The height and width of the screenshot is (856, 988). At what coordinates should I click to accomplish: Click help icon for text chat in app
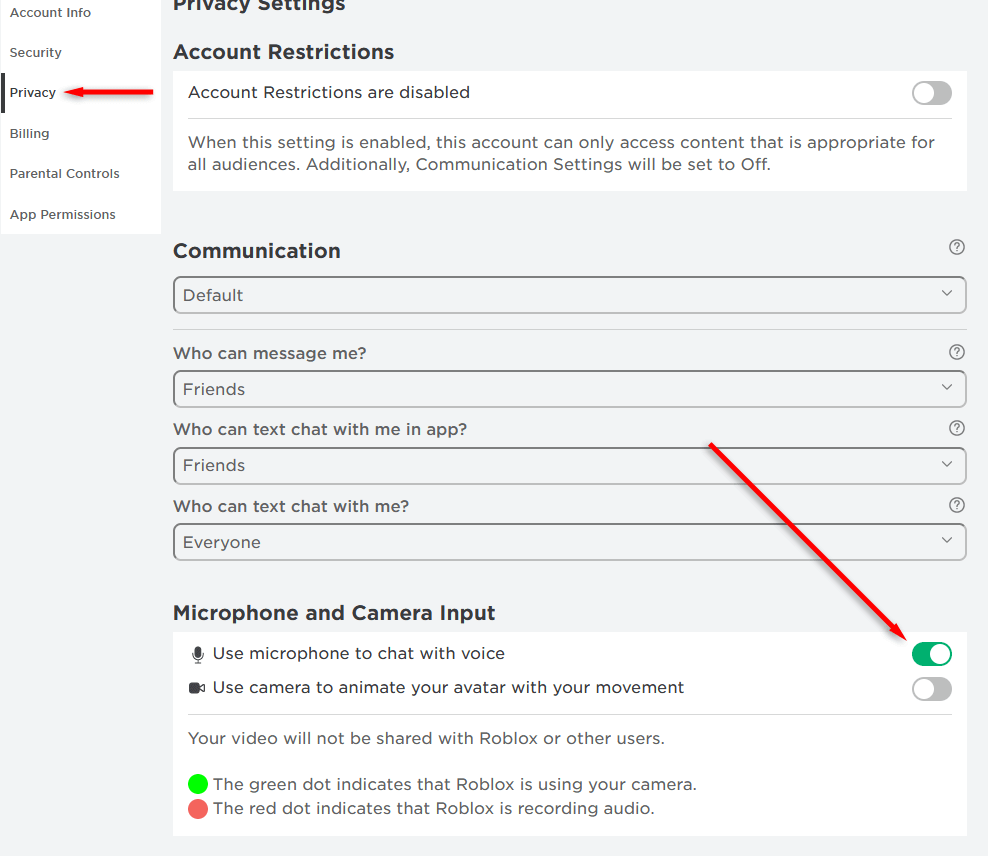[x=957, y=428]
